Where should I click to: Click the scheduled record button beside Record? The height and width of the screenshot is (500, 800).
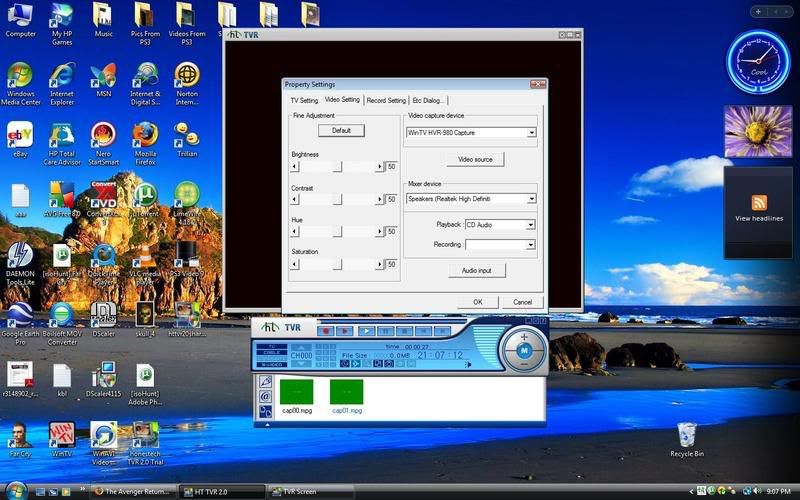coord(344,331)
